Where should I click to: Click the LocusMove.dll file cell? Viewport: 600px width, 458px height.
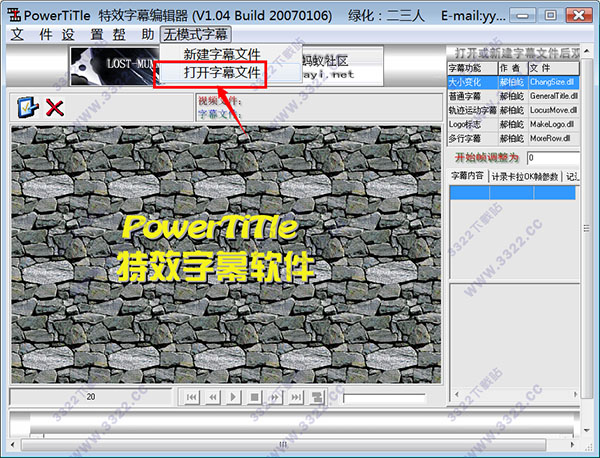pyautogui.click(x=553, y=110)
